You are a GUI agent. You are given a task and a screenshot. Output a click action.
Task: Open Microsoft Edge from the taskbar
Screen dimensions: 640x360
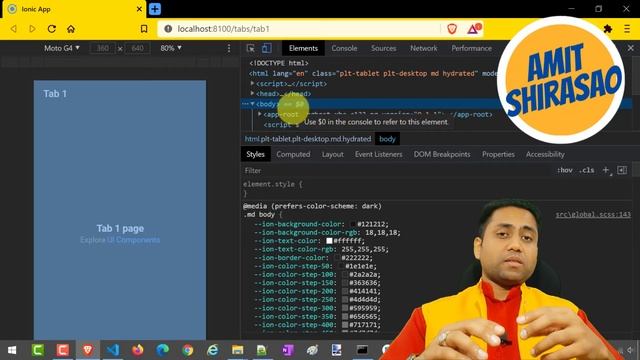click(x=162, y=350)
